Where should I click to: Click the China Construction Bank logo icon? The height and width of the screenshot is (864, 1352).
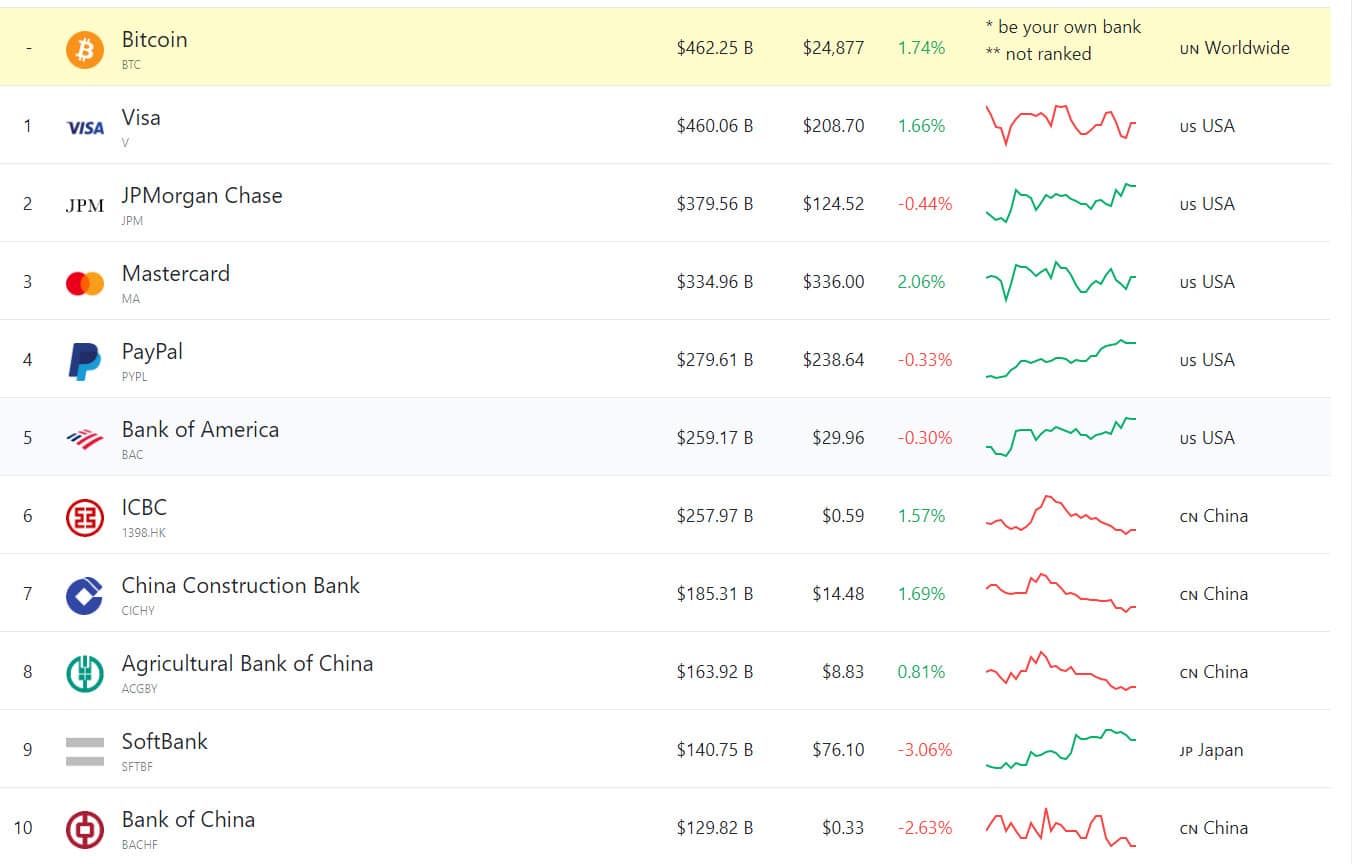pos(85,595)
